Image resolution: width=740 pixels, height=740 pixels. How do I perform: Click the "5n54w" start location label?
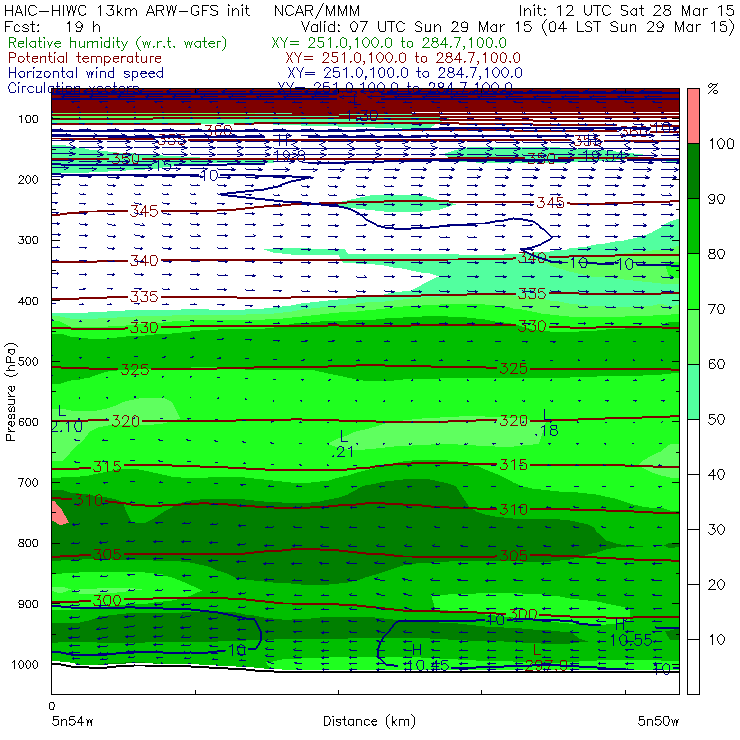[73, 721]
